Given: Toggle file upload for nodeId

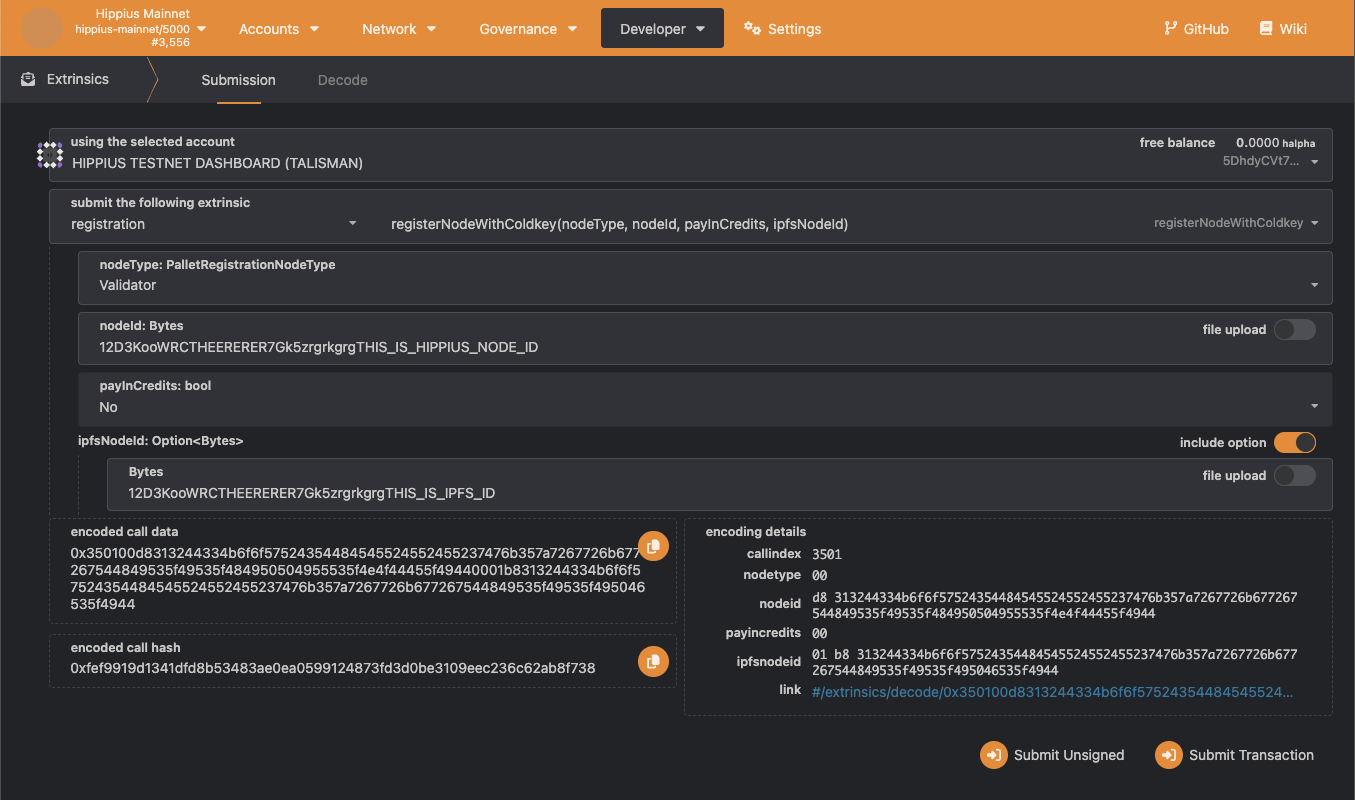Looking at the screenshot, I should click(1295, 329).
